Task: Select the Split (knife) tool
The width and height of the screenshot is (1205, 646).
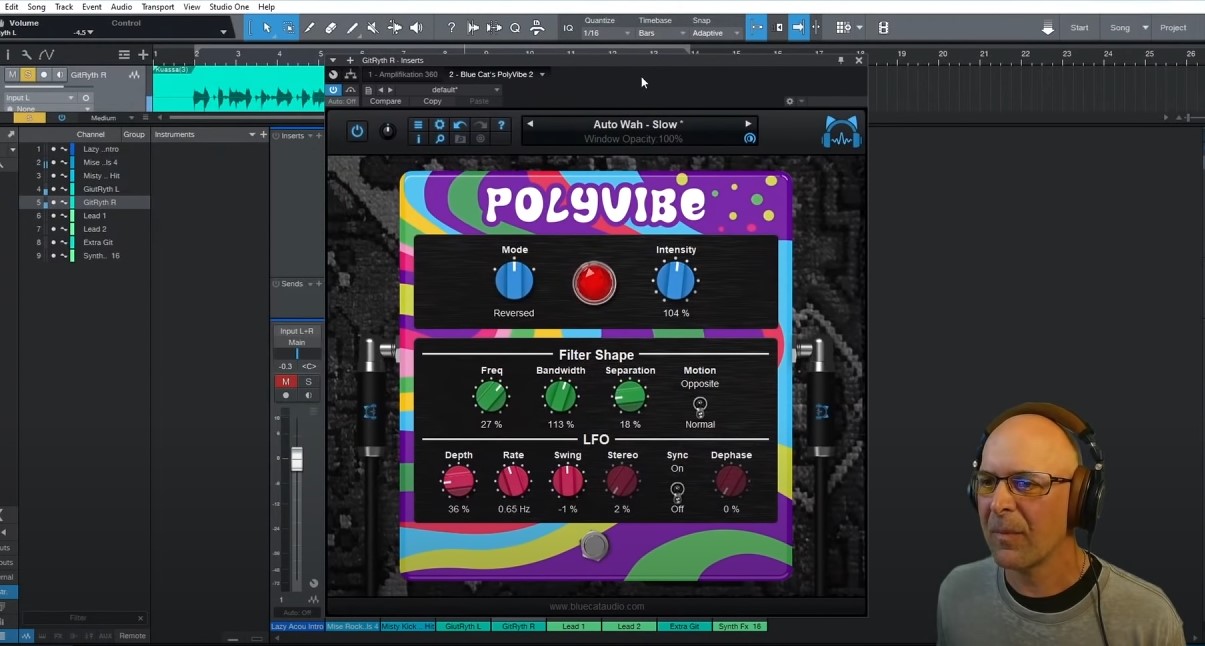Action: [309, 28]
